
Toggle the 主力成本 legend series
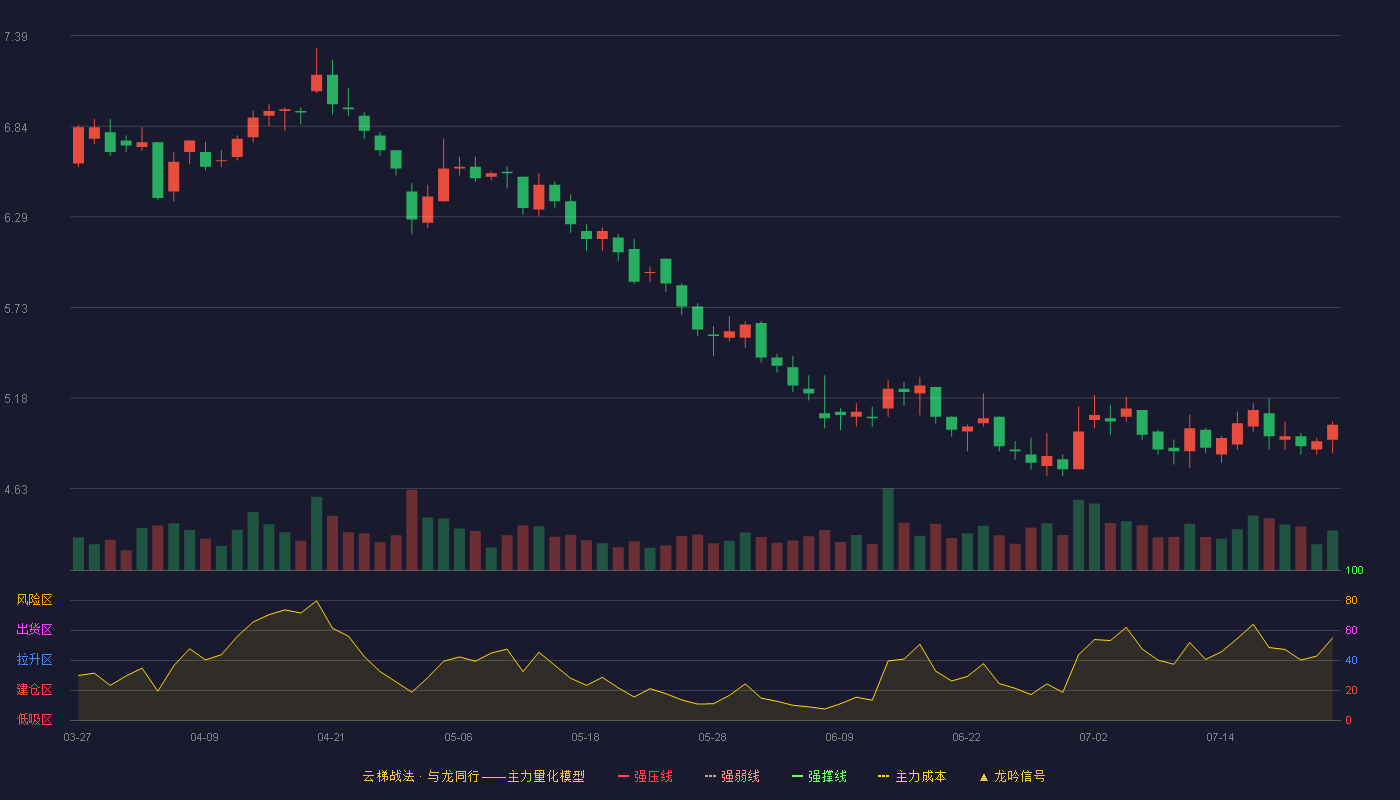click(x=912, y=776)
